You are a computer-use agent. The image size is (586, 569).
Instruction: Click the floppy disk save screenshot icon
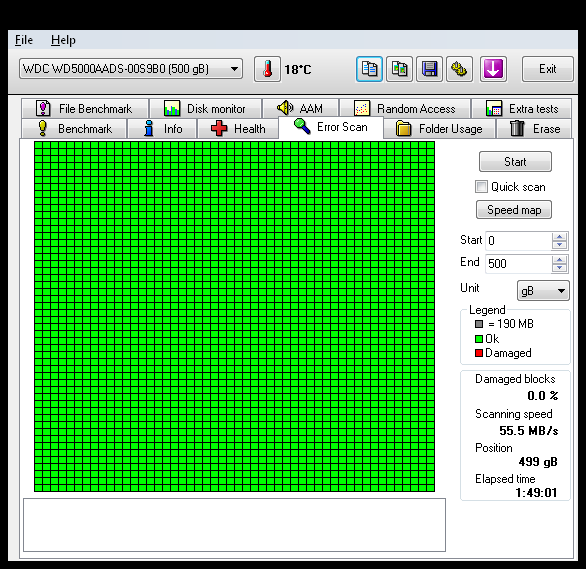tap(429, 69)
